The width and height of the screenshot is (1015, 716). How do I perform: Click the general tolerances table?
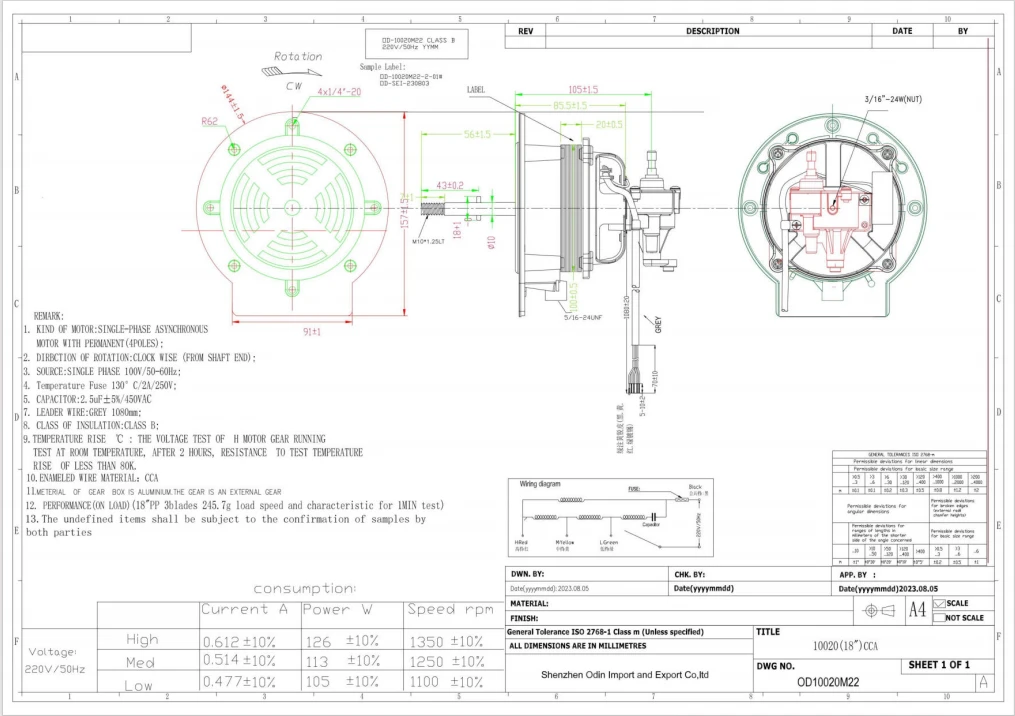[909, 508]
